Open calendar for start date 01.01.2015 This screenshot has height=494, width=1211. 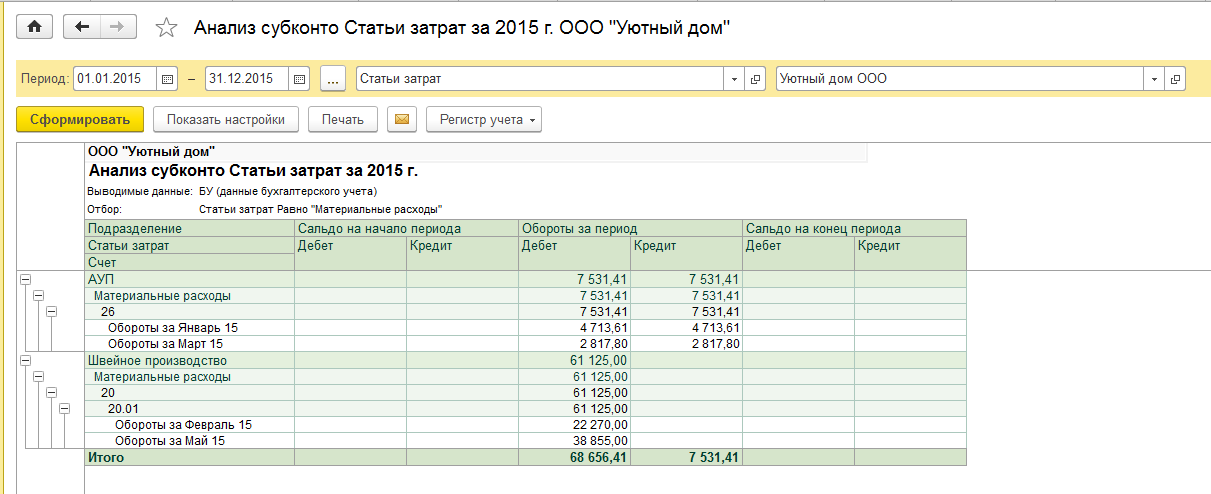(x=167, y=79)
